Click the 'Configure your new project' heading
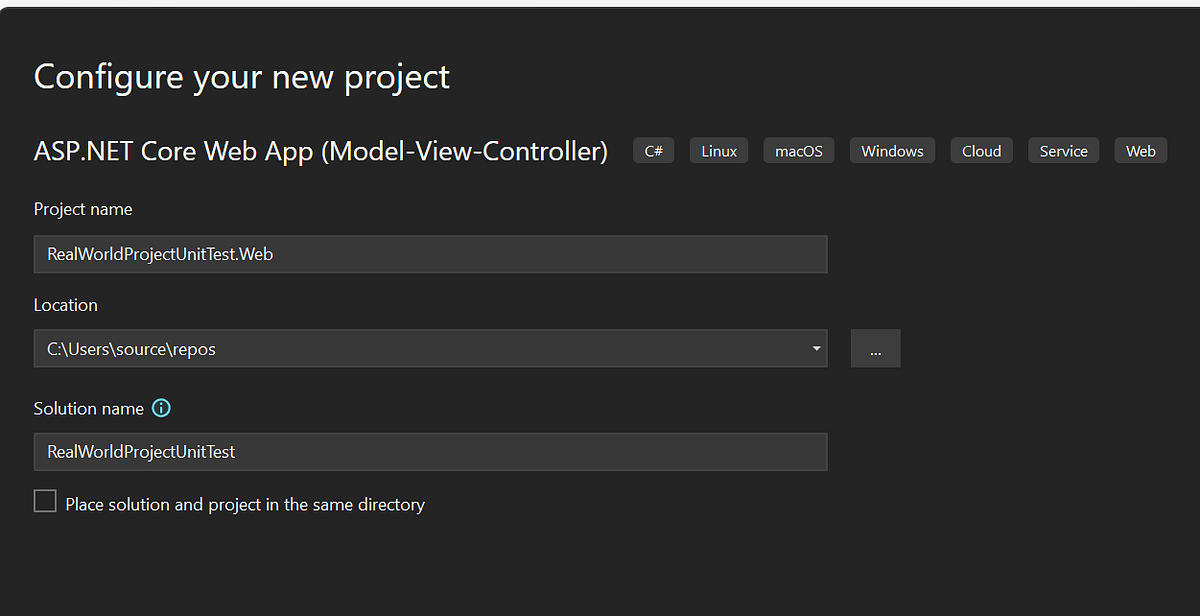The image size is (1200, 616). pyautogui.click(x=242, y=77)
